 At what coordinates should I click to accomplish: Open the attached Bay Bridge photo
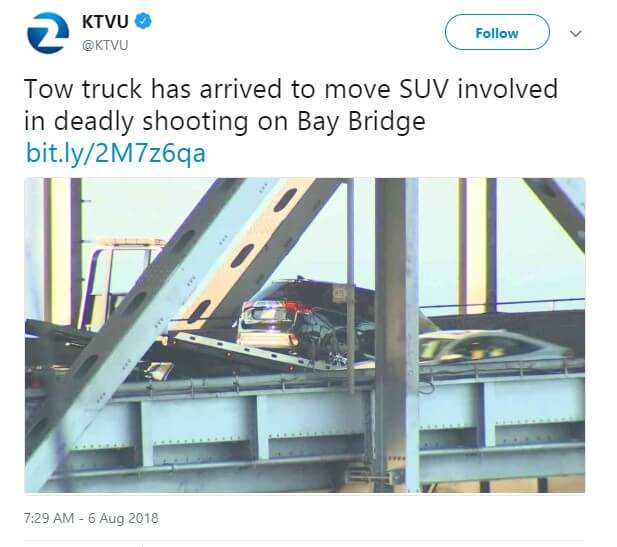[x=305, y=335]
